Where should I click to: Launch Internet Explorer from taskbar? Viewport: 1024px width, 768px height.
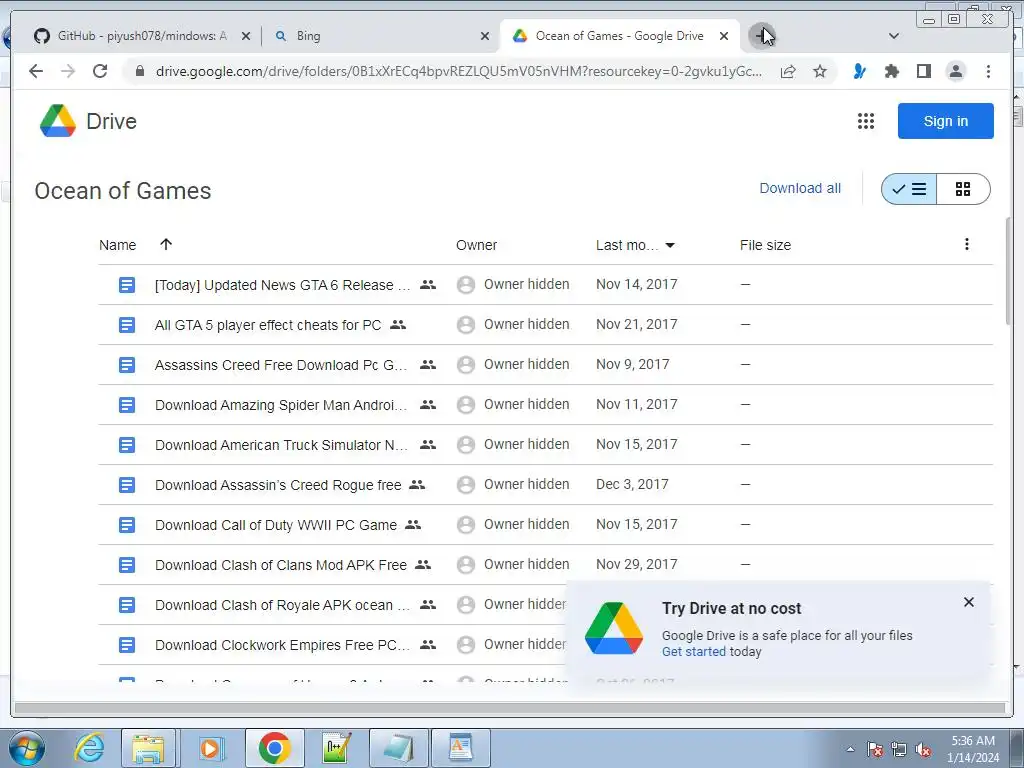point(89,748)
